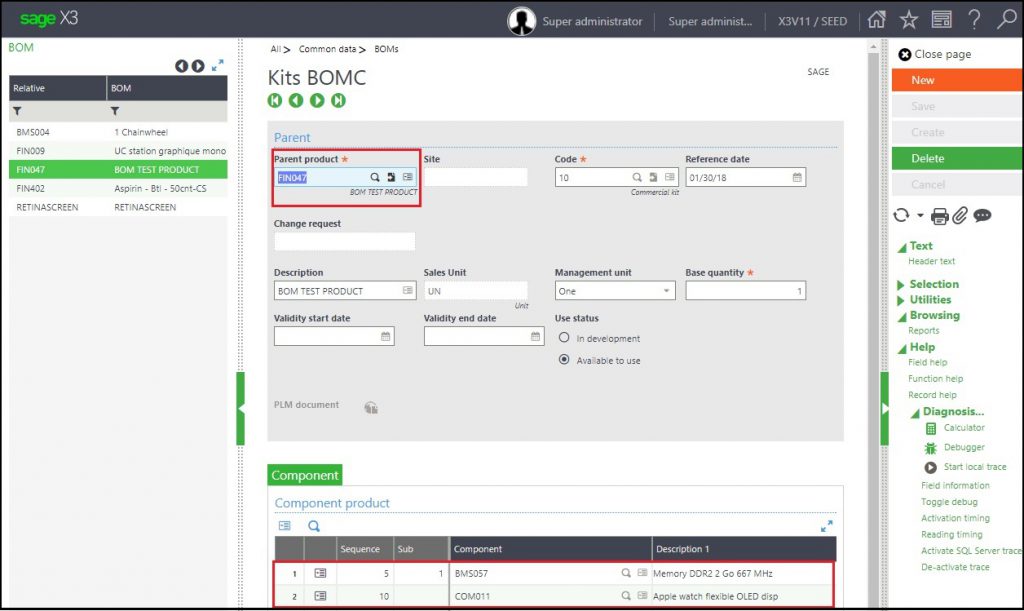Open the calendar view icon in top bar

[x=941, y=20]
